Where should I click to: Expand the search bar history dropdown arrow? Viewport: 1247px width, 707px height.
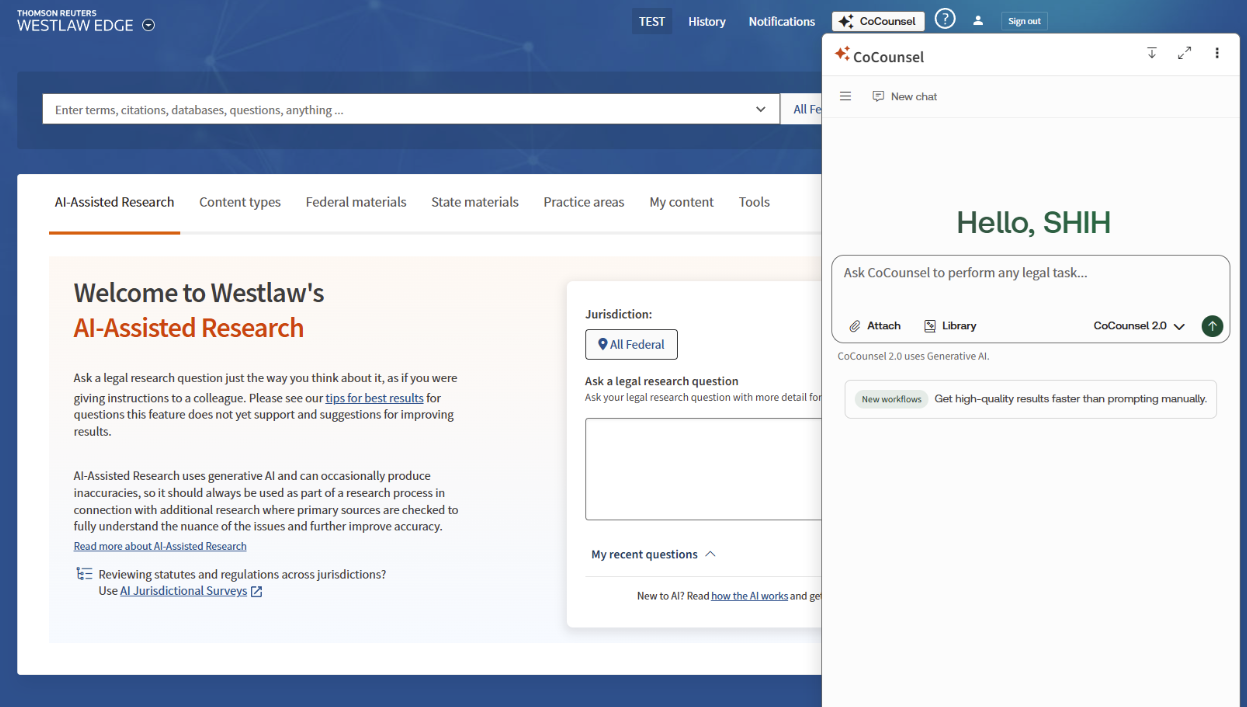pos(761,109)
